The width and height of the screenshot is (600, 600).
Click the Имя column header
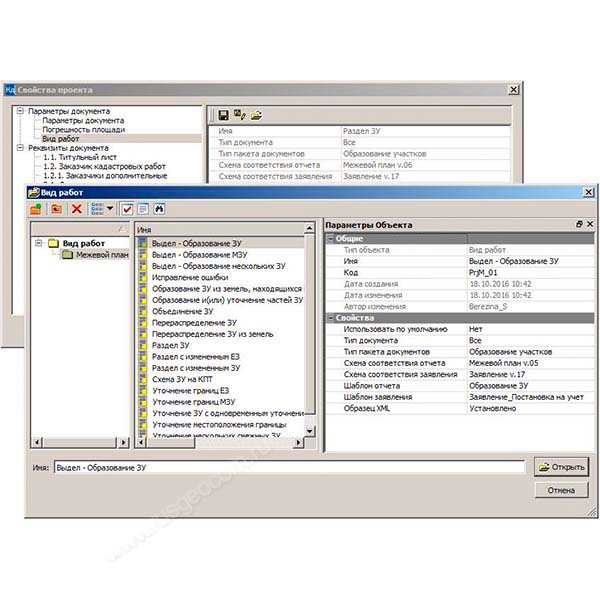(226, 229)
